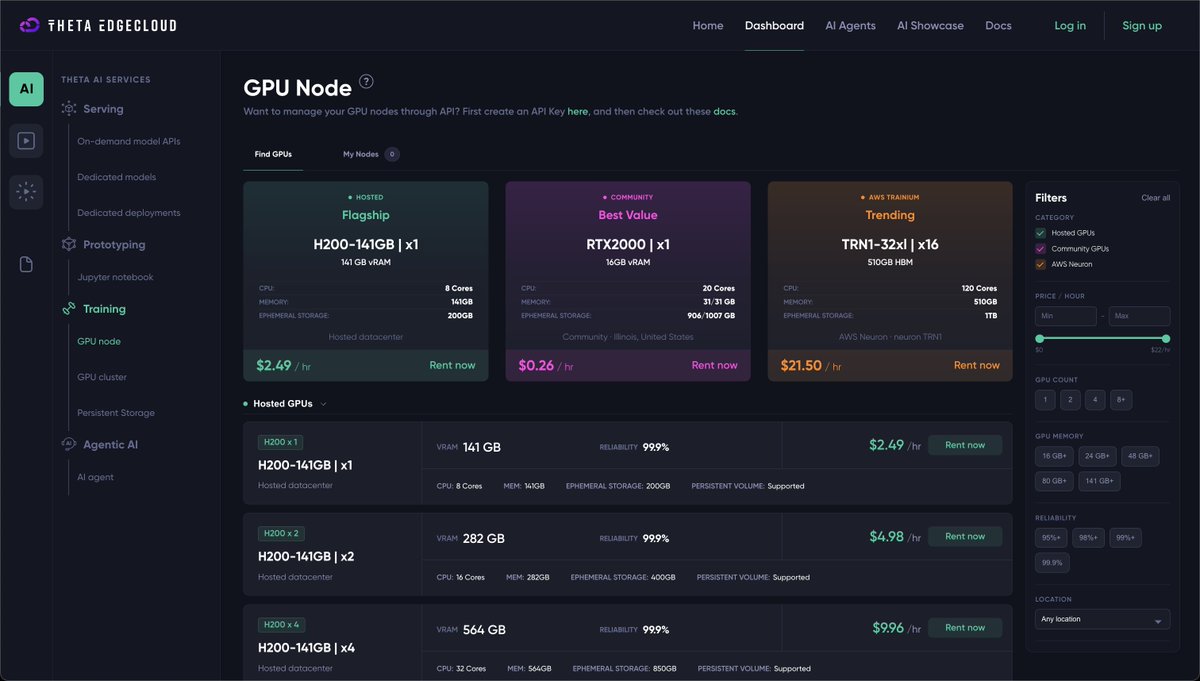Filter GPU memory by 80 GB+
This screenshot has width=1200, height=681.
1054,481
